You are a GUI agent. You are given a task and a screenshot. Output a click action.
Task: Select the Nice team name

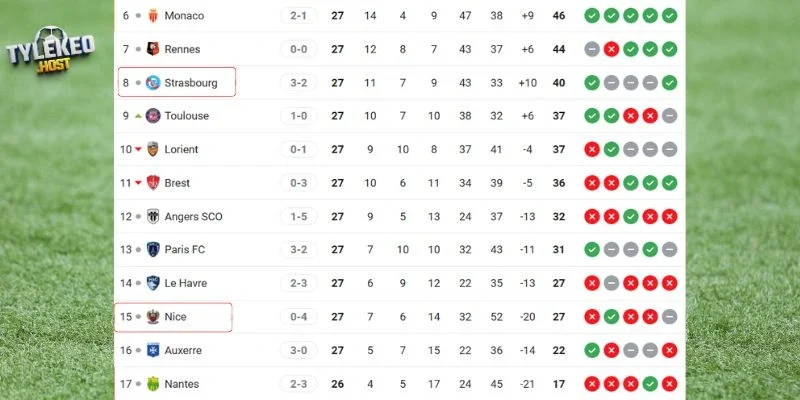tap(177, 317)
